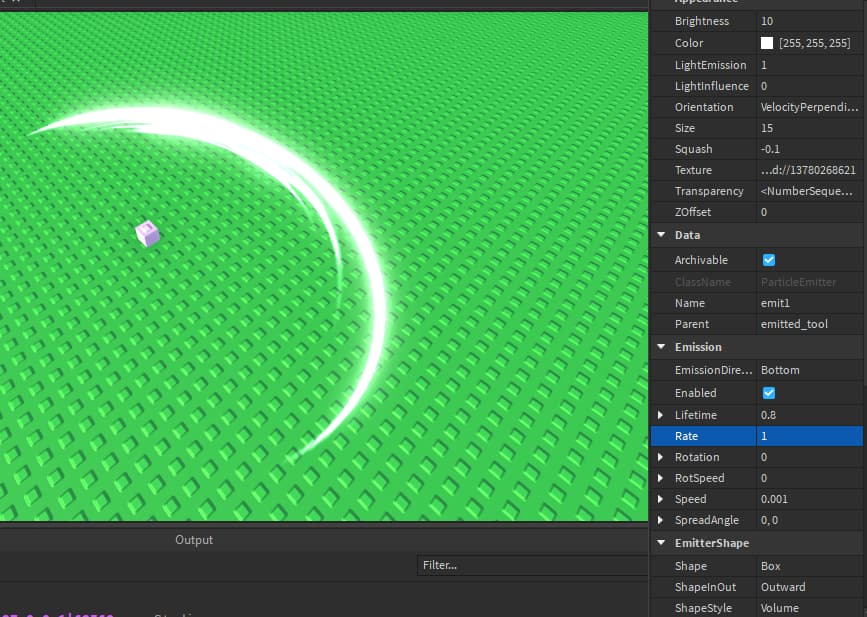
Task: Expand the RotSpeed property arrow
Action: (660, 478)
